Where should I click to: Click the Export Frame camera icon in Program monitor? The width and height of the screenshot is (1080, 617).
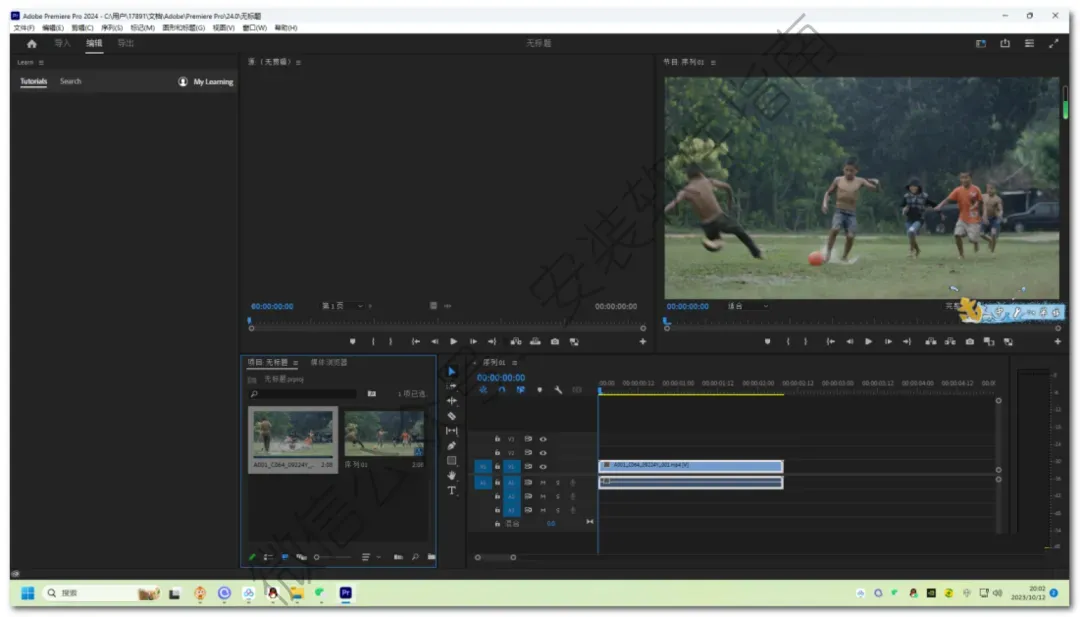969,342
